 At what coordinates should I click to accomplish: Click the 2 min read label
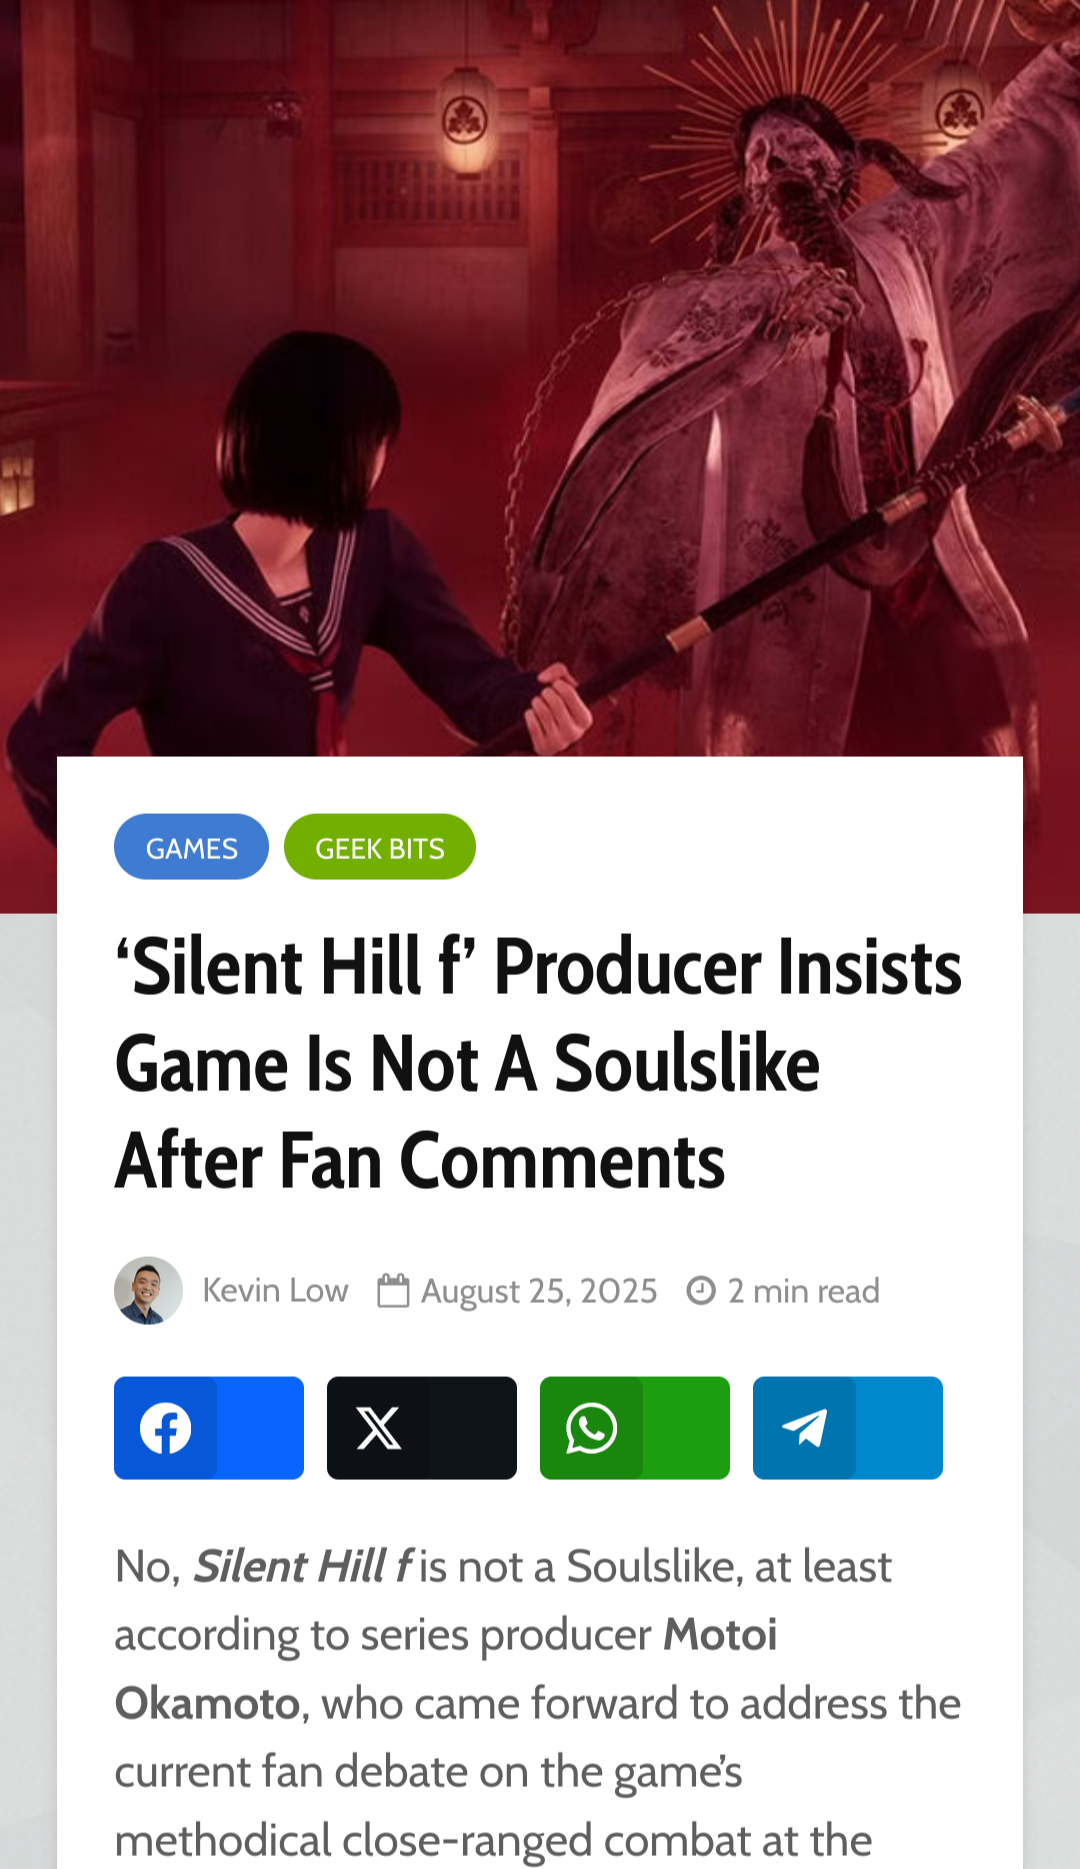click(x=803, y=1291)
